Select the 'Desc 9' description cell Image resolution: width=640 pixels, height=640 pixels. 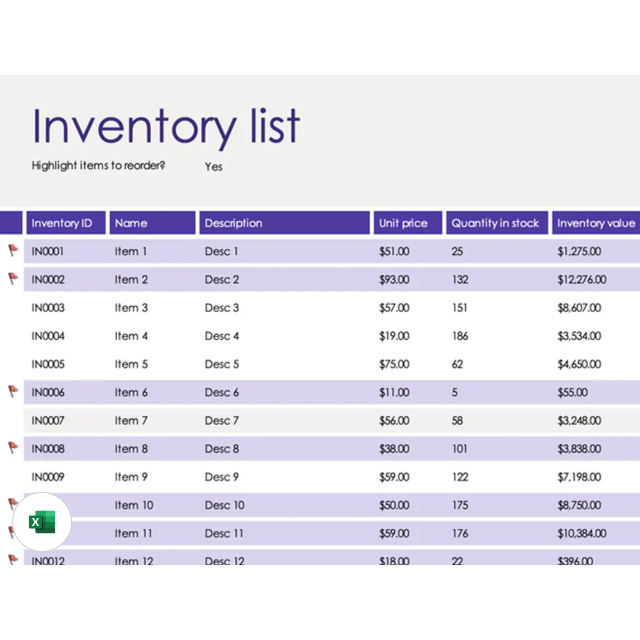coord(222,477)
